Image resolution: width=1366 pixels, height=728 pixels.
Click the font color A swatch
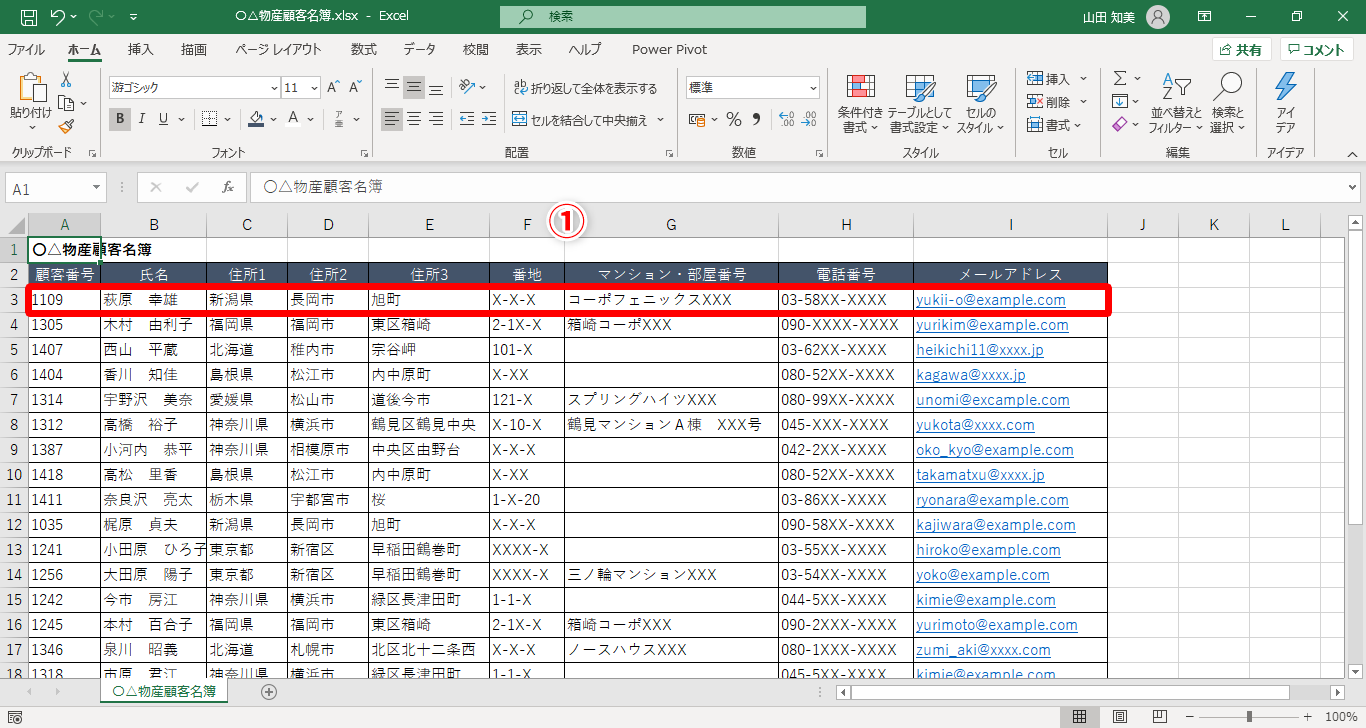point(294,119)
